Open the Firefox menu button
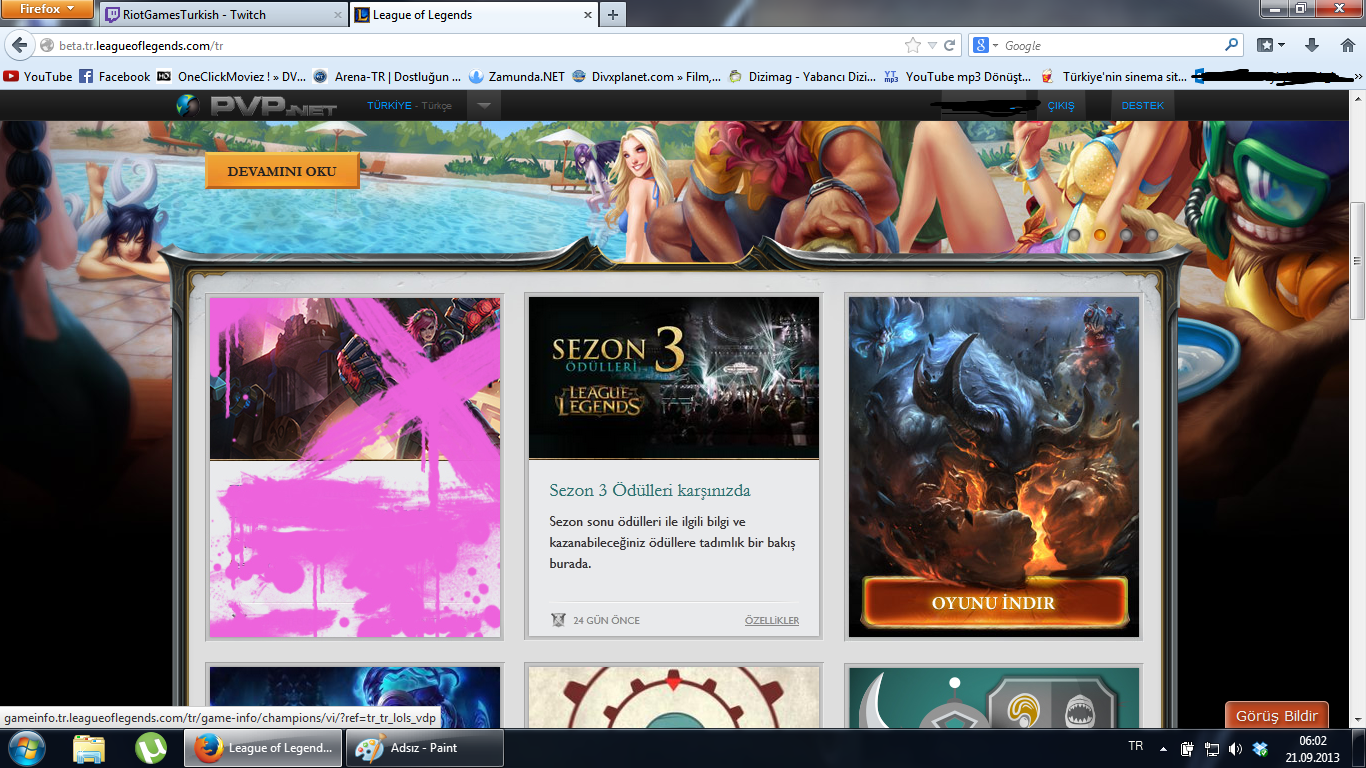Viewport: 1366px width, 768px height. pos(48,9)
